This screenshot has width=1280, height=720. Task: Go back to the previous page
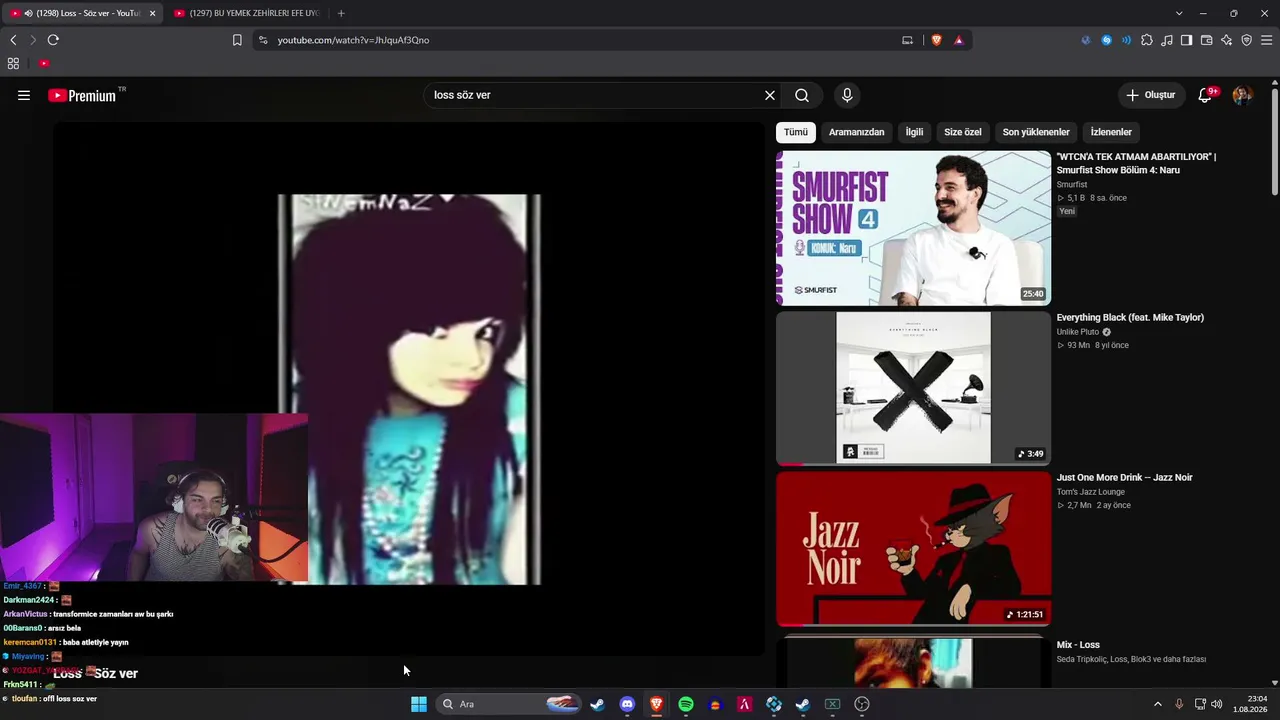13,40
